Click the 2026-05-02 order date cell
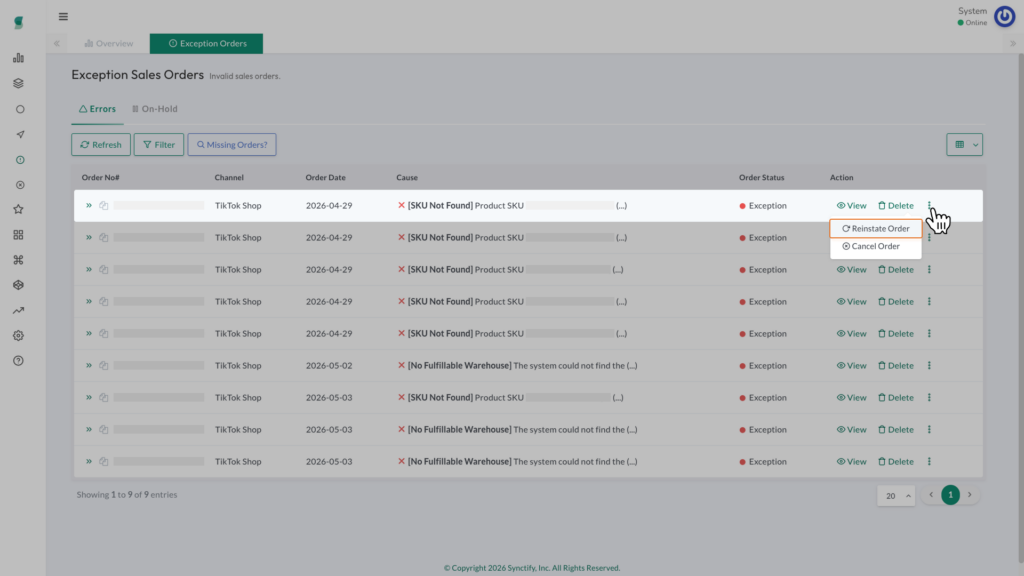Image resolution: width=1024 pixels, height=576 pixels. pos(329,366)
